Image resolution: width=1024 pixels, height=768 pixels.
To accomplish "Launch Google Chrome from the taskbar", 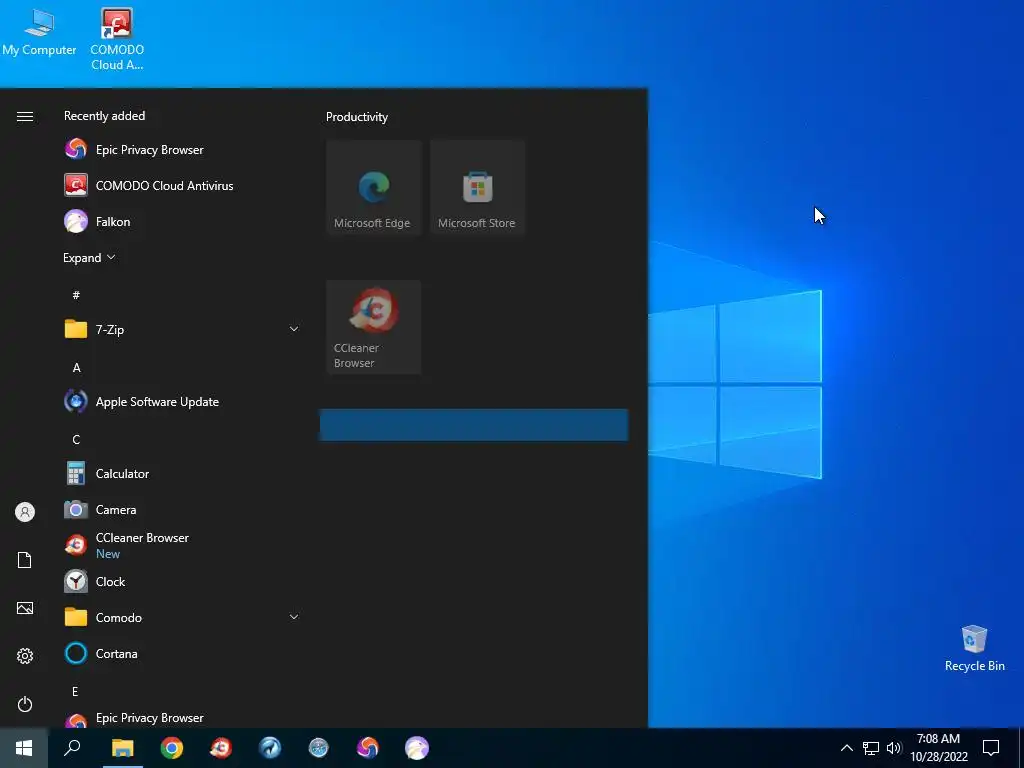I will (x=172, y=748).
